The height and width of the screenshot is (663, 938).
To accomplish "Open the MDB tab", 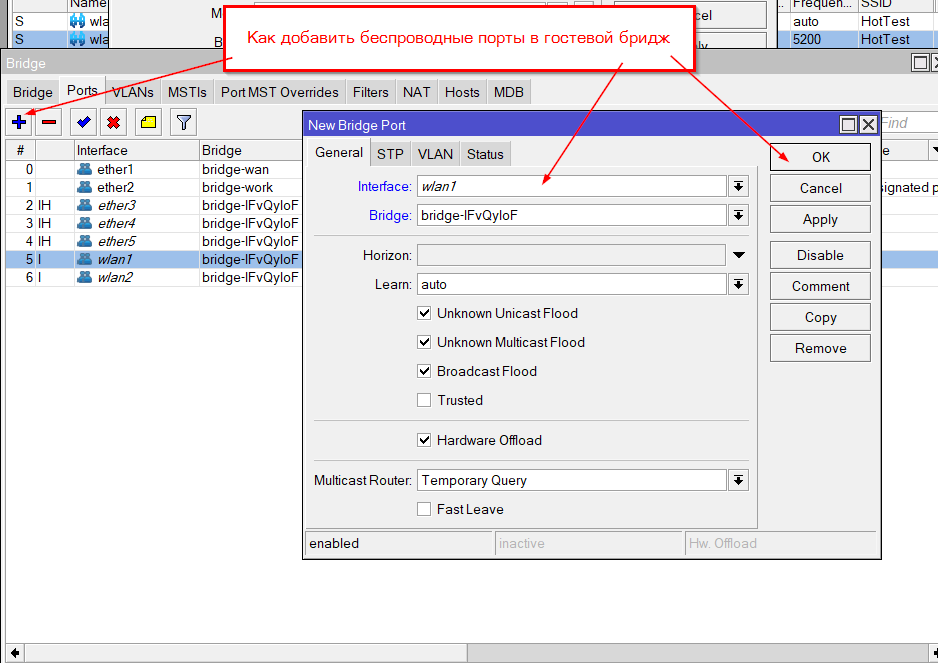I will click(x=508, y=92).
